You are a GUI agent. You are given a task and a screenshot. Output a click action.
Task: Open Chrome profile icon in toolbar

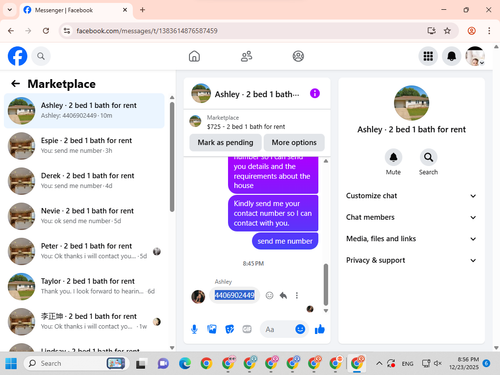point(471,31)
